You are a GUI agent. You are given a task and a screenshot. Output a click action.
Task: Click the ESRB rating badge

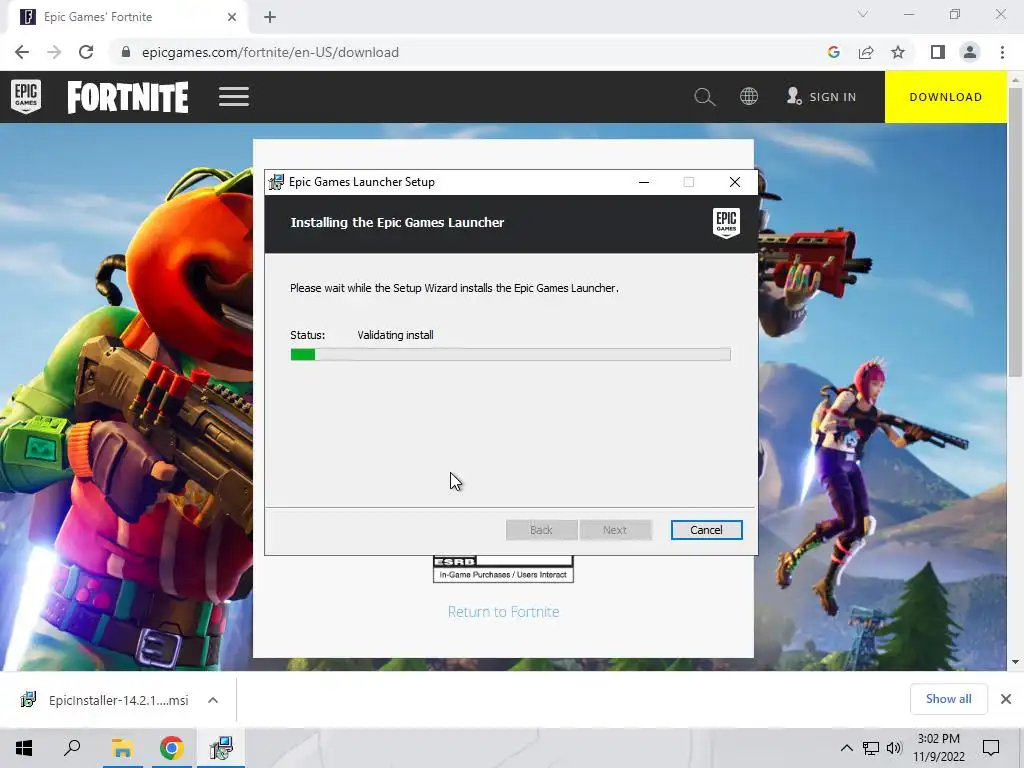click(504, 569)
